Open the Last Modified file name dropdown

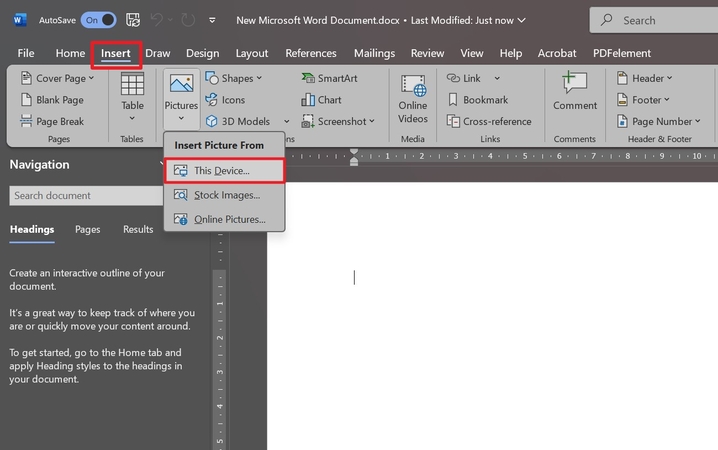pos(522,21)
